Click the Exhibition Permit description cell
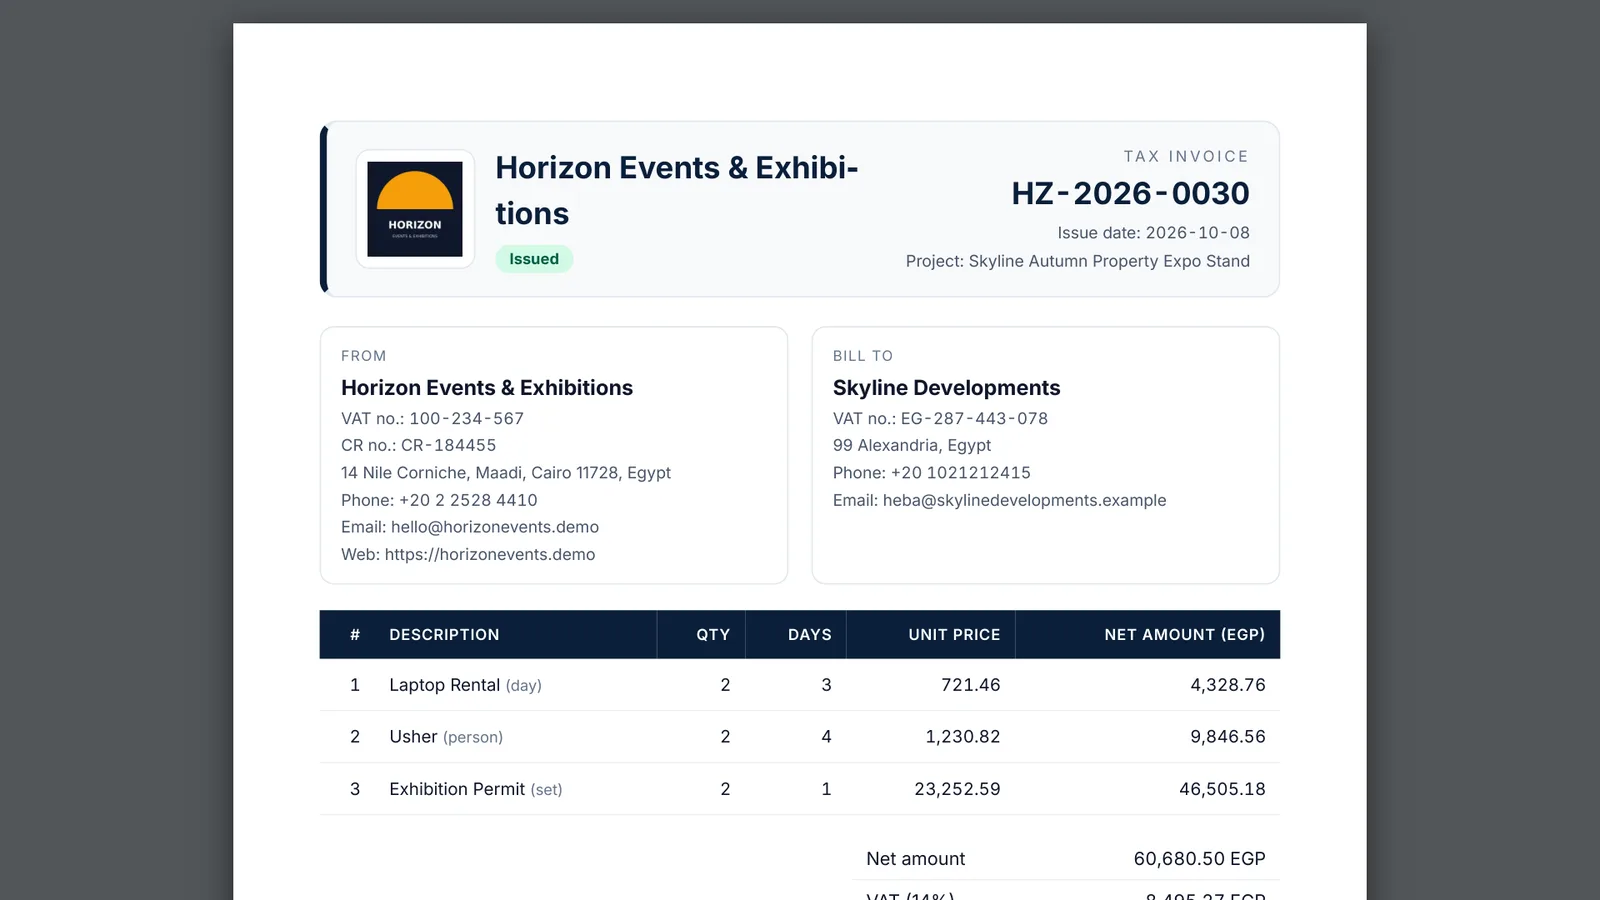Viewport: 1600px width, 900px height. point(475,789)
